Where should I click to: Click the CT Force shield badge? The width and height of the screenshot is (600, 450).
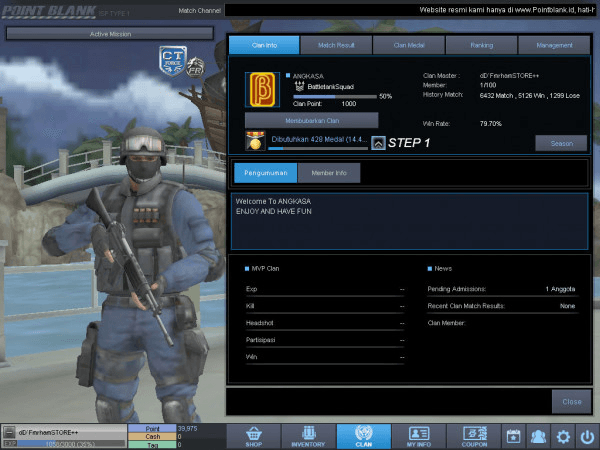(x=173, y=60)
